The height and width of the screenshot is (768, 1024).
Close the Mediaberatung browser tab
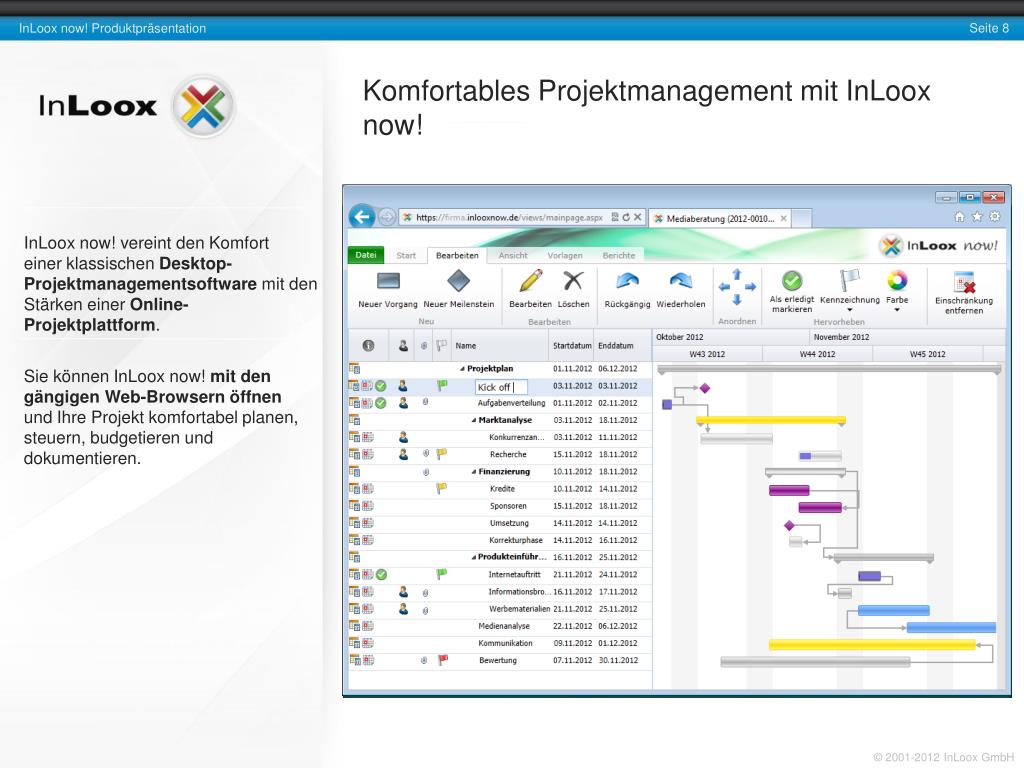783,219
